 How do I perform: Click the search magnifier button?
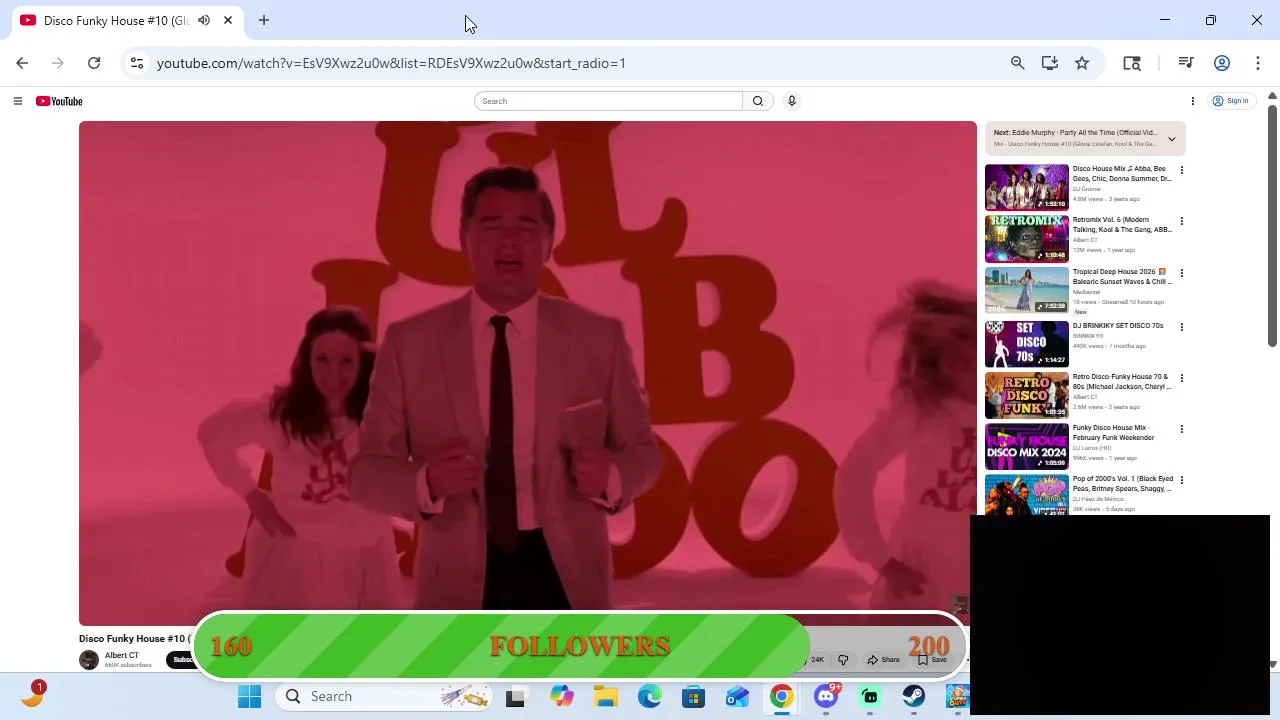pos(758,101)
